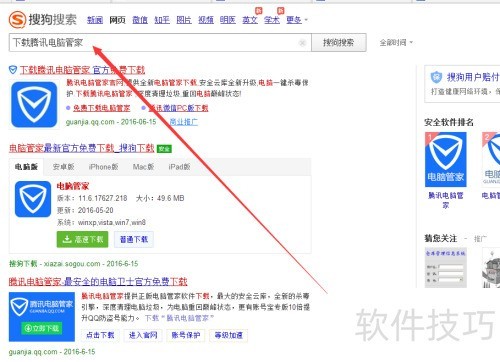Select the iPad版 tab
Screen dimensions: 500x362
(179, 167)
